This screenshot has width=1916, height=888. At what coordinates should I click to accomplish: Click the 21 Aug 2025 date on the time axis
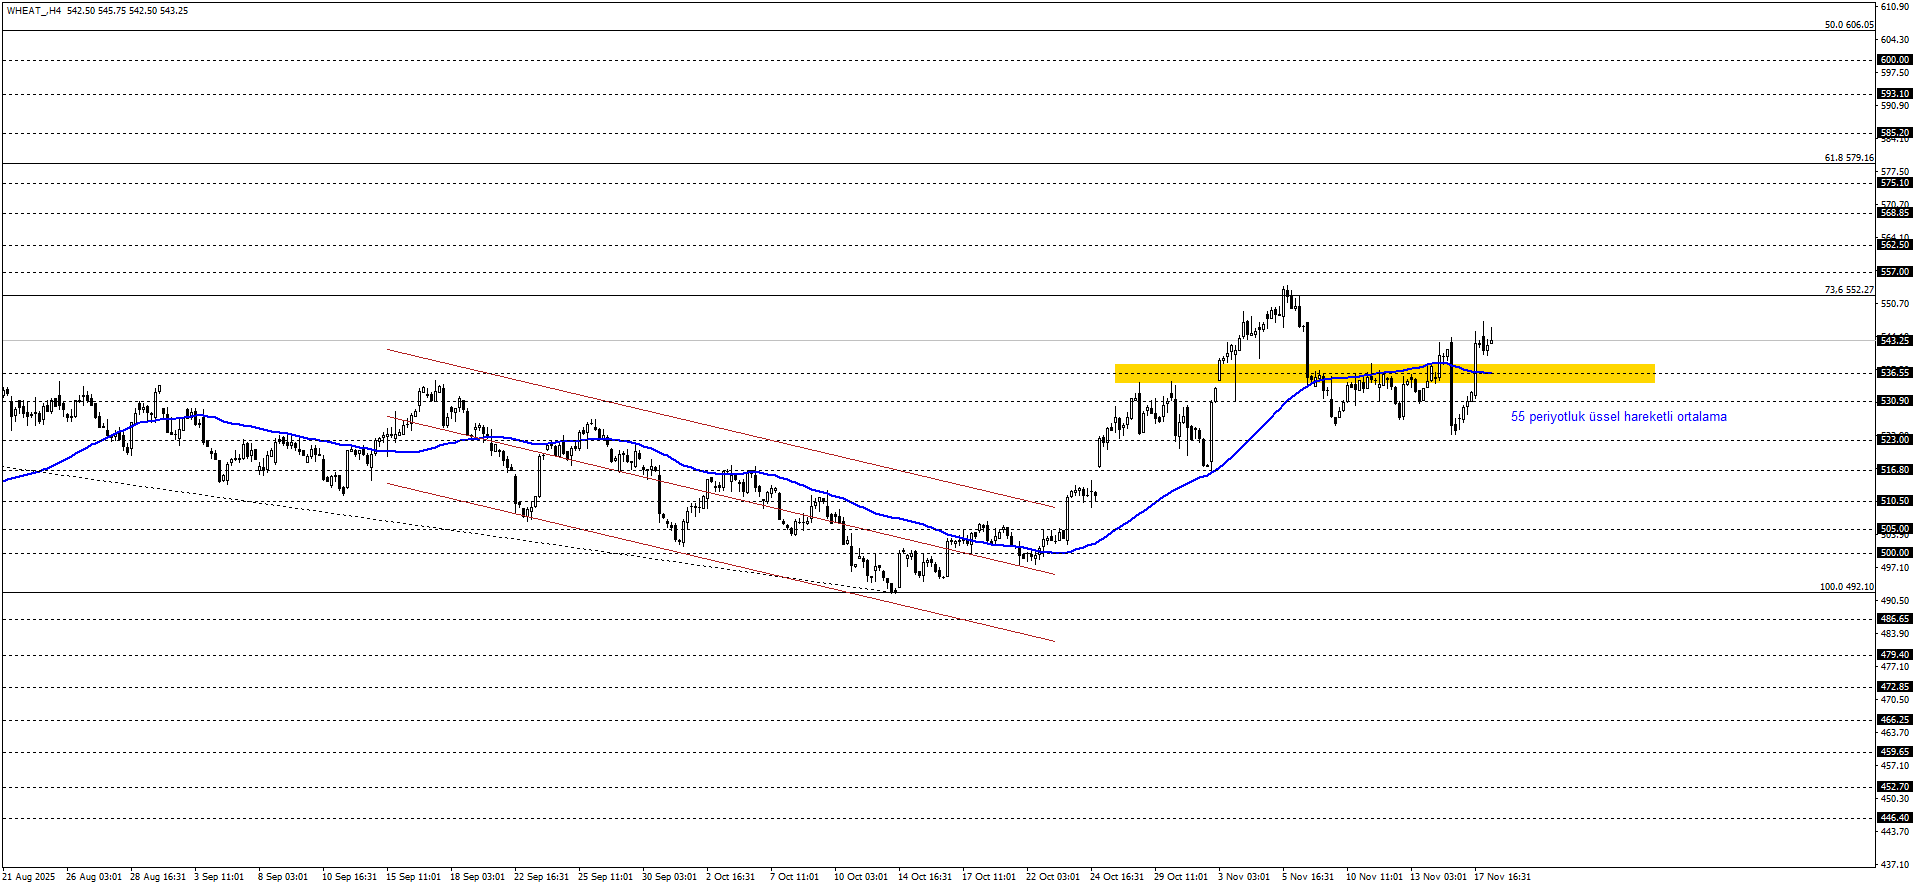pyautogui.click(x=30, y=877)
